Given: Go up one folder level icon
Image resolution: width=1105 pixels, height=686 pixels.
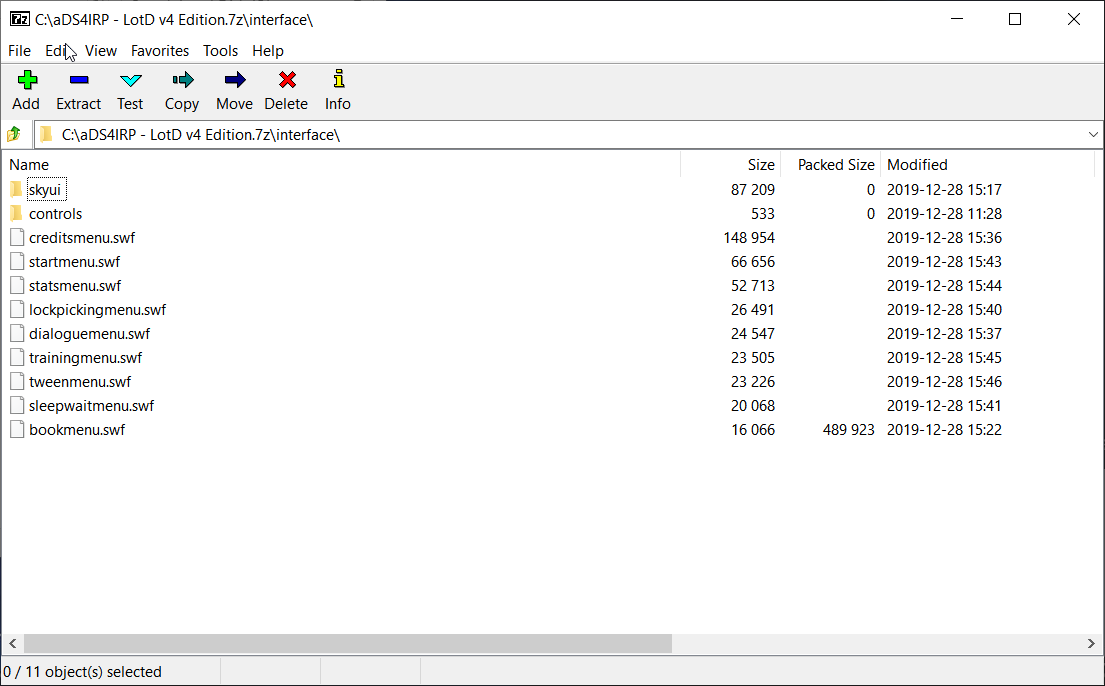Looking at the screenshot, I should pos(14,134).
